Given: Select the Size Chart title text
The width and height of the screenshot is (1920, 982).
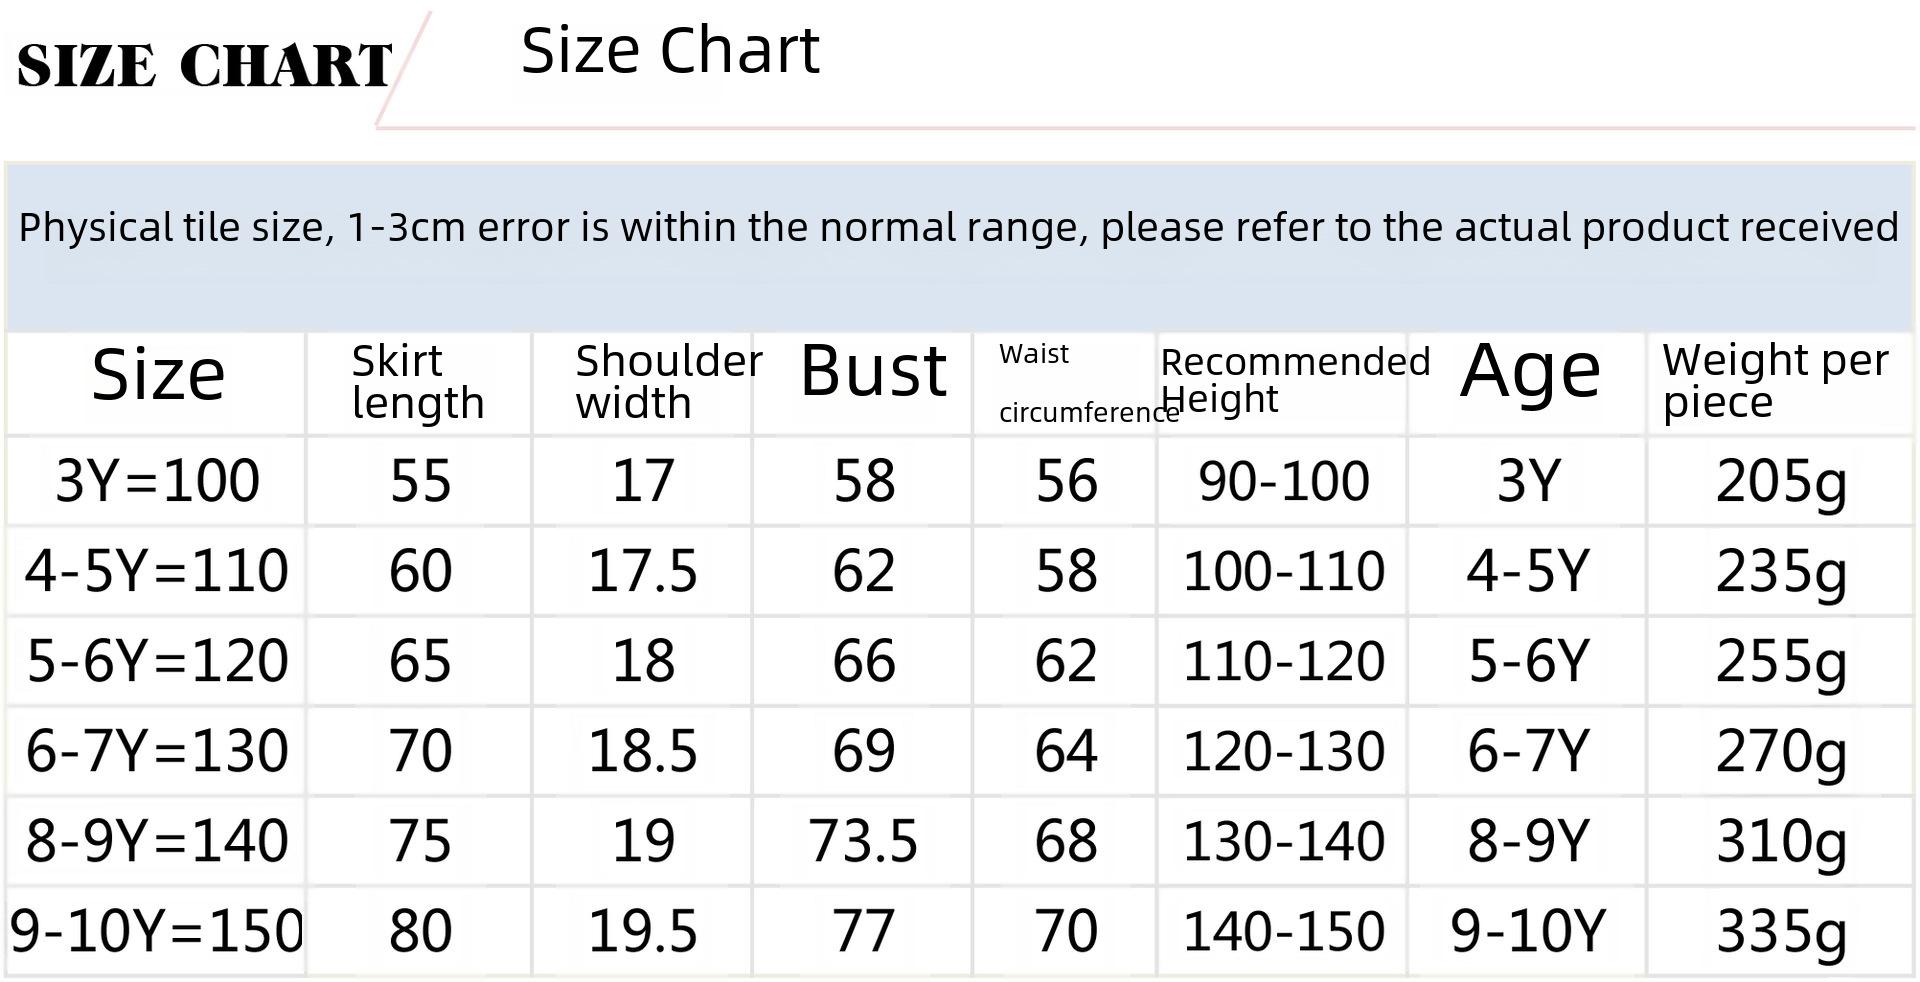Looking at the screenshot, I should [x=670, y=51].
